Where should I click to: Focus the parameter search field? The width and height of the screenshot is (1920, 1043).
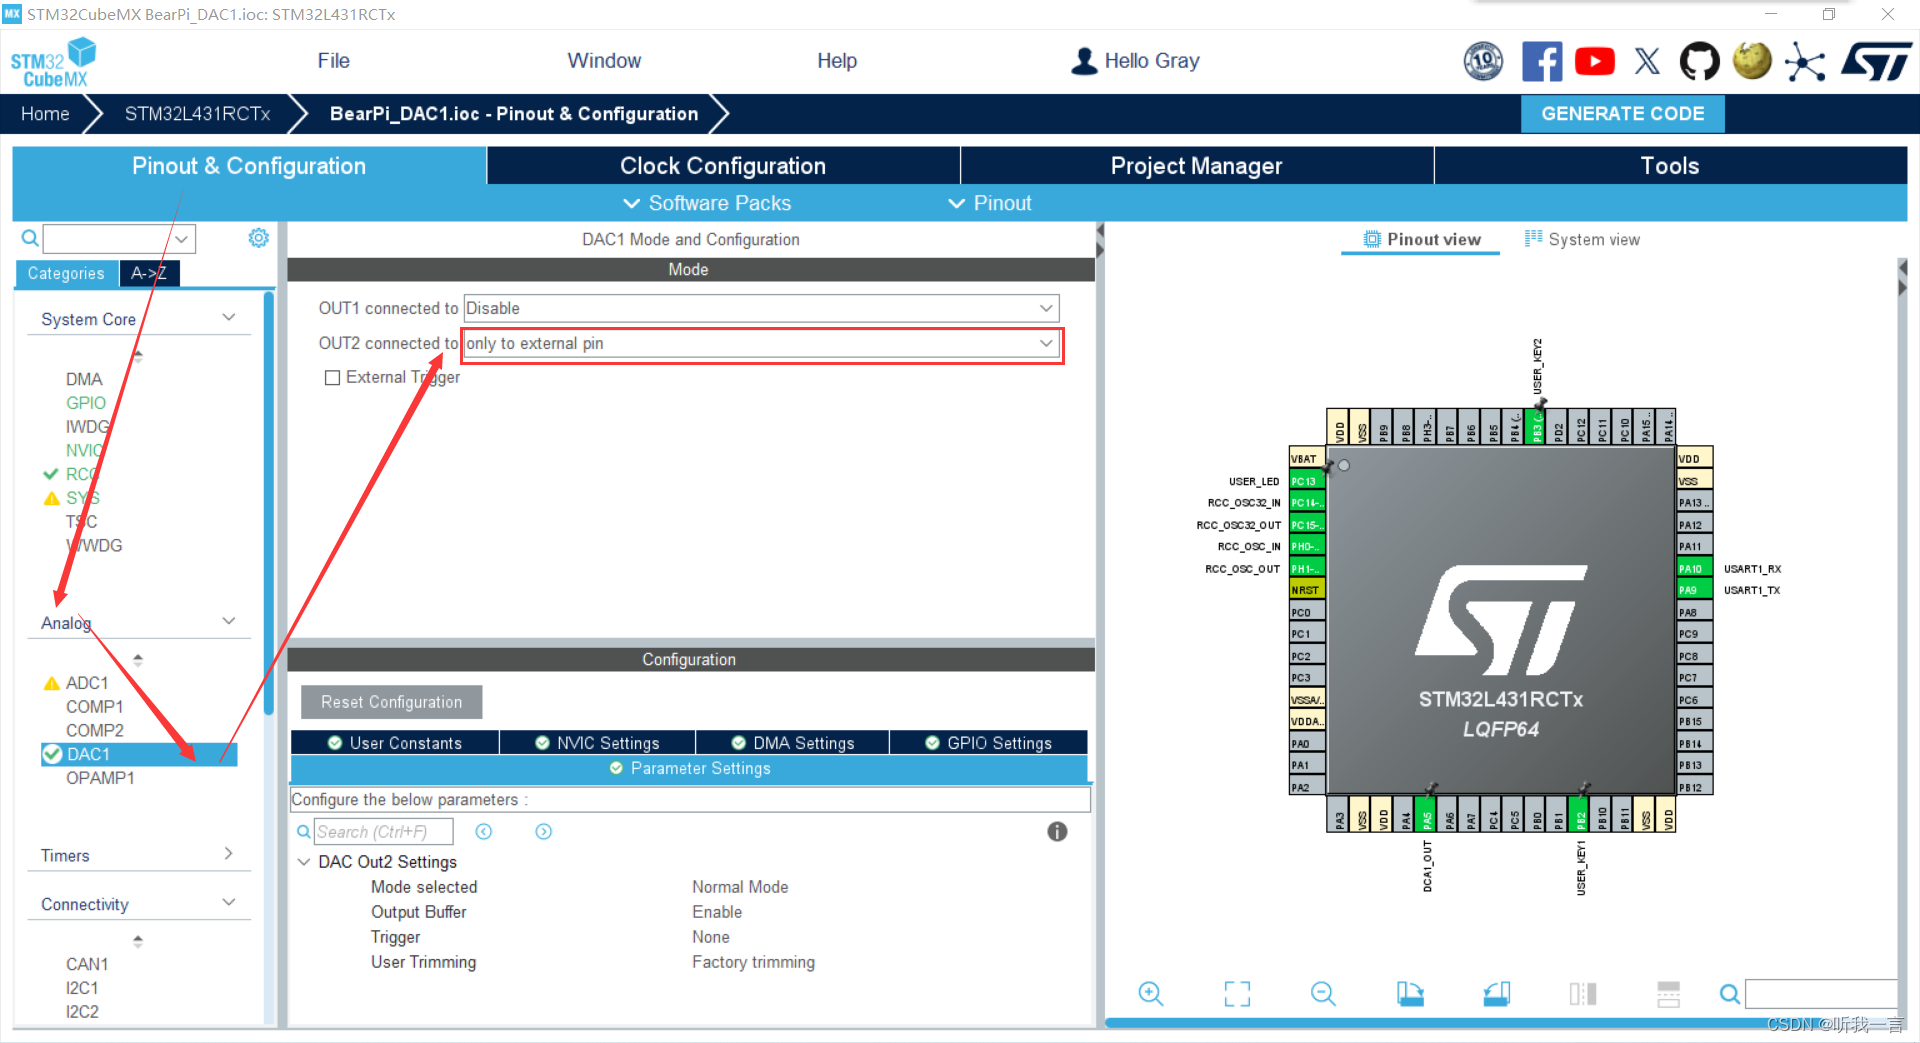384,832
